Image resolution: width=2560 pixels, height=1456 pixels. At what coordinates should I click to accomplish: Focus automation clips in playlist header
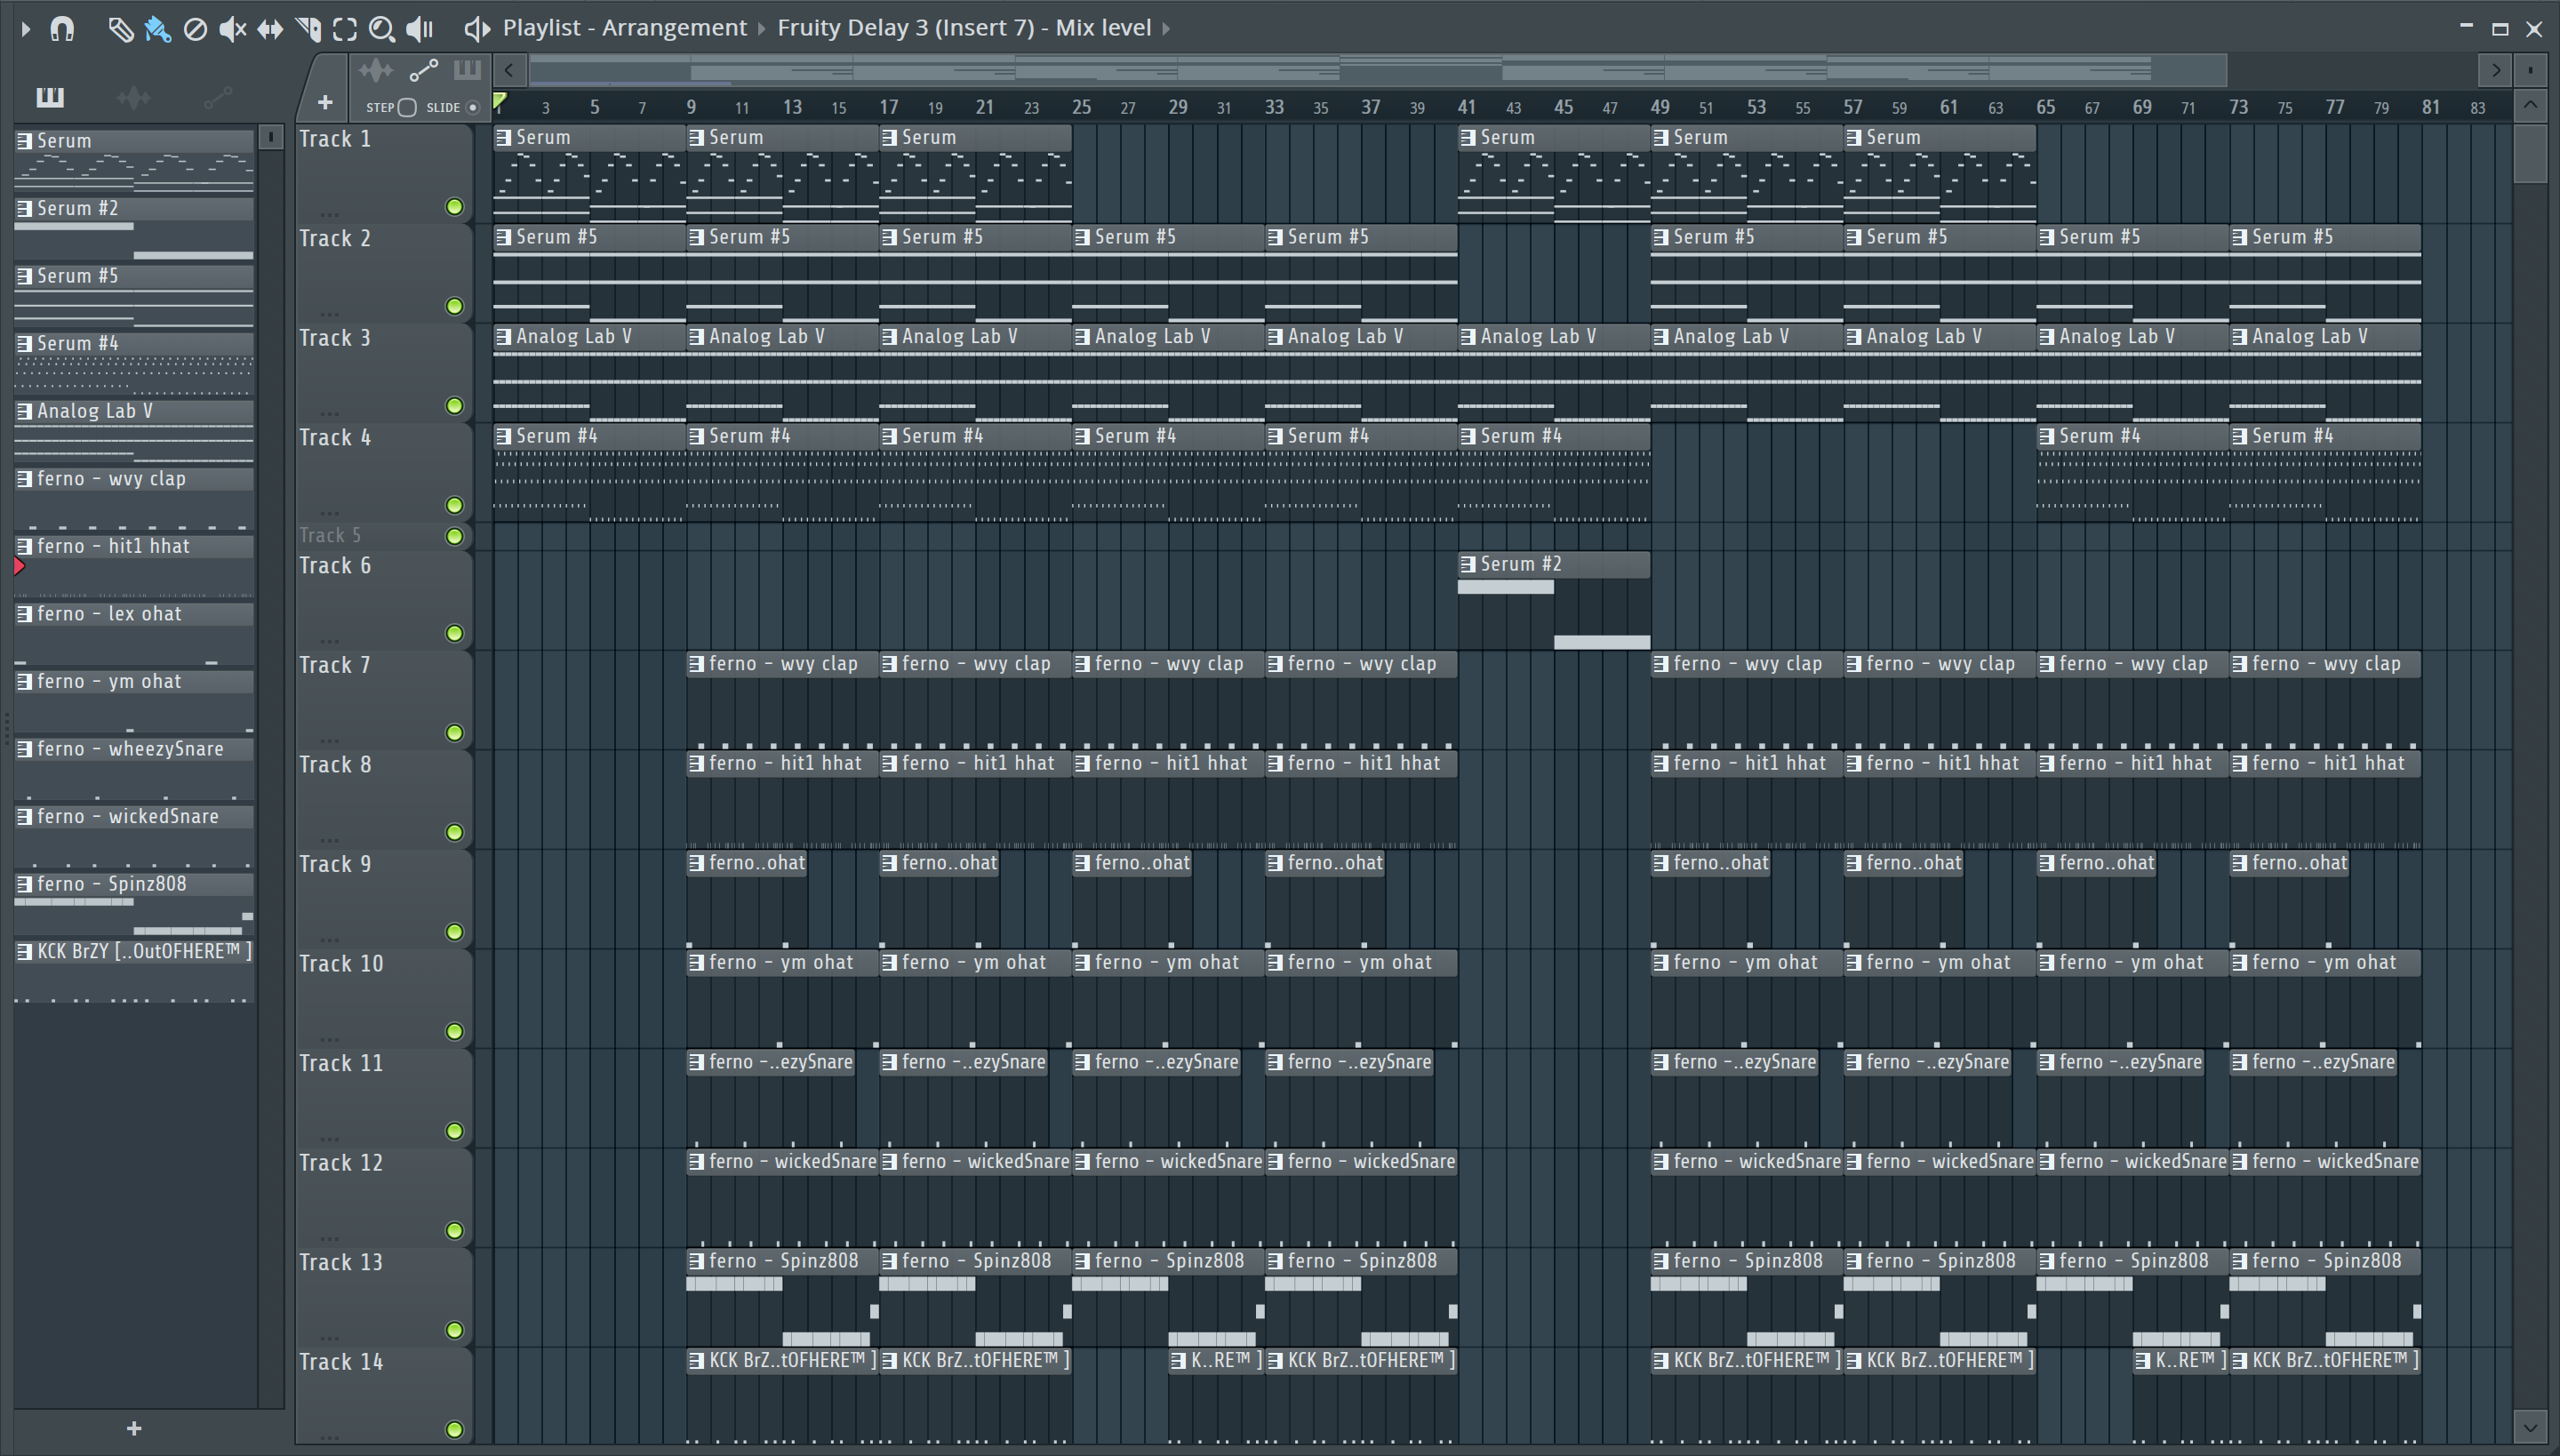(424, 71)
